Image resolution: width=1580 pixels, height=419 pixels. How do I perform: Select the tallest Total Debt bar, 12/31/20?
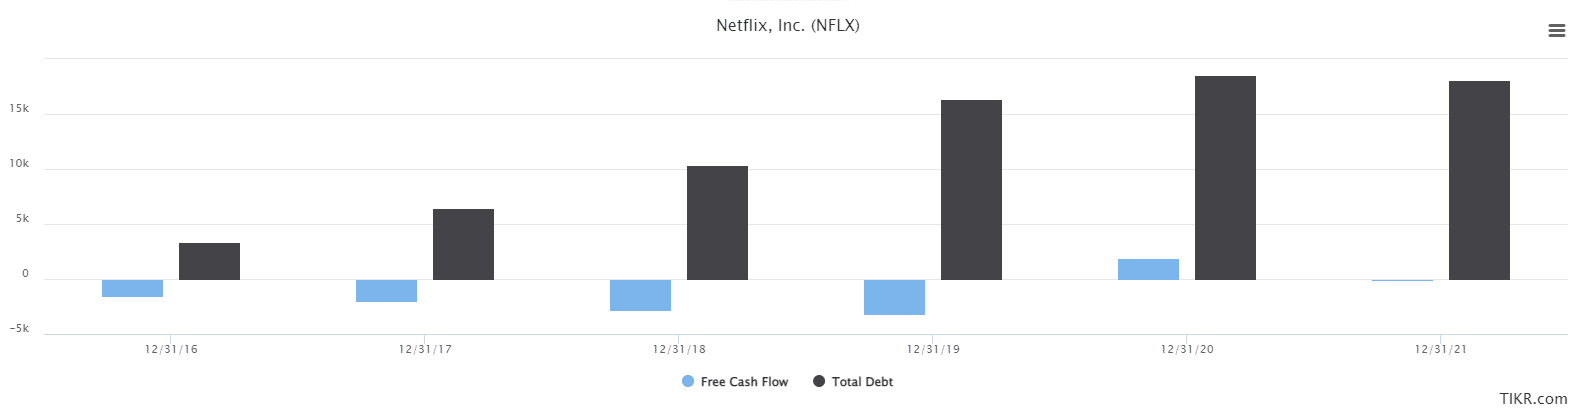click(x=1225, y=178)
